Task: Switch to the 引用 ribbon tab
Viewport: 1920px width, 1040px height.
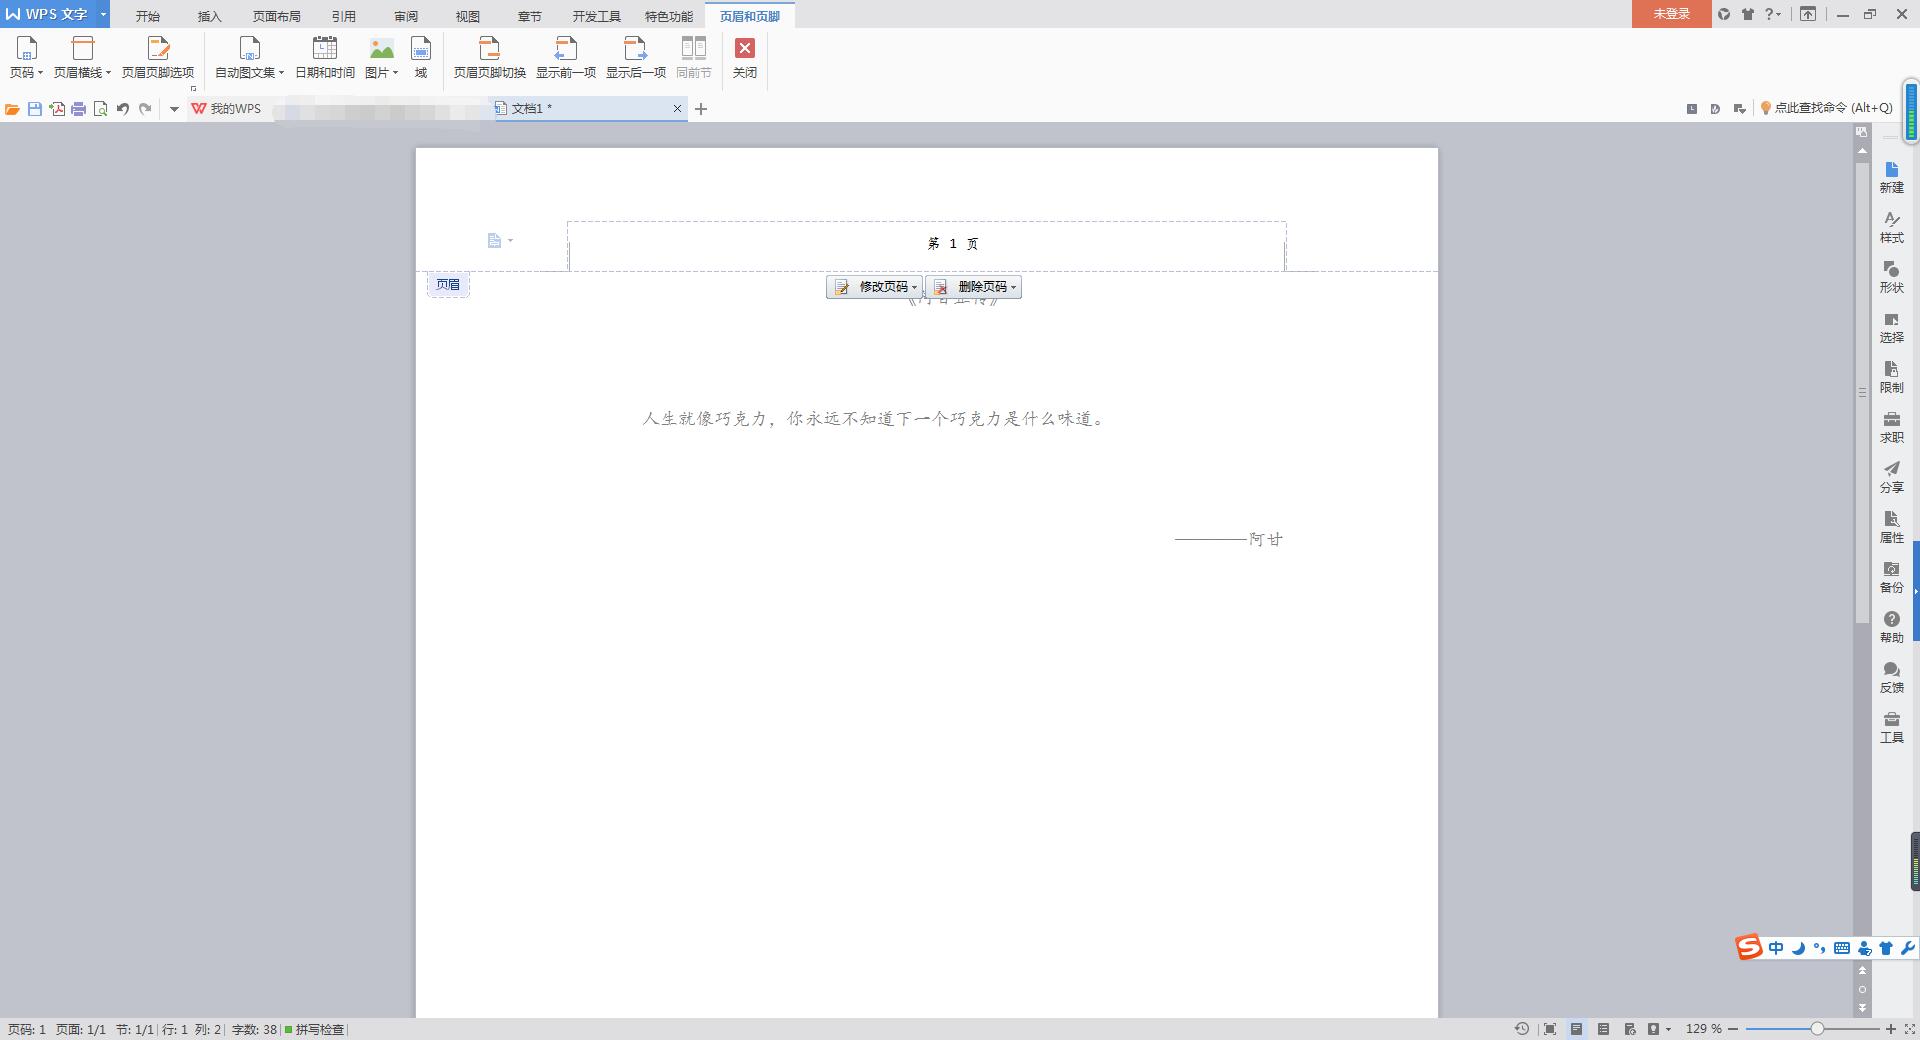Action: [344, 16]
